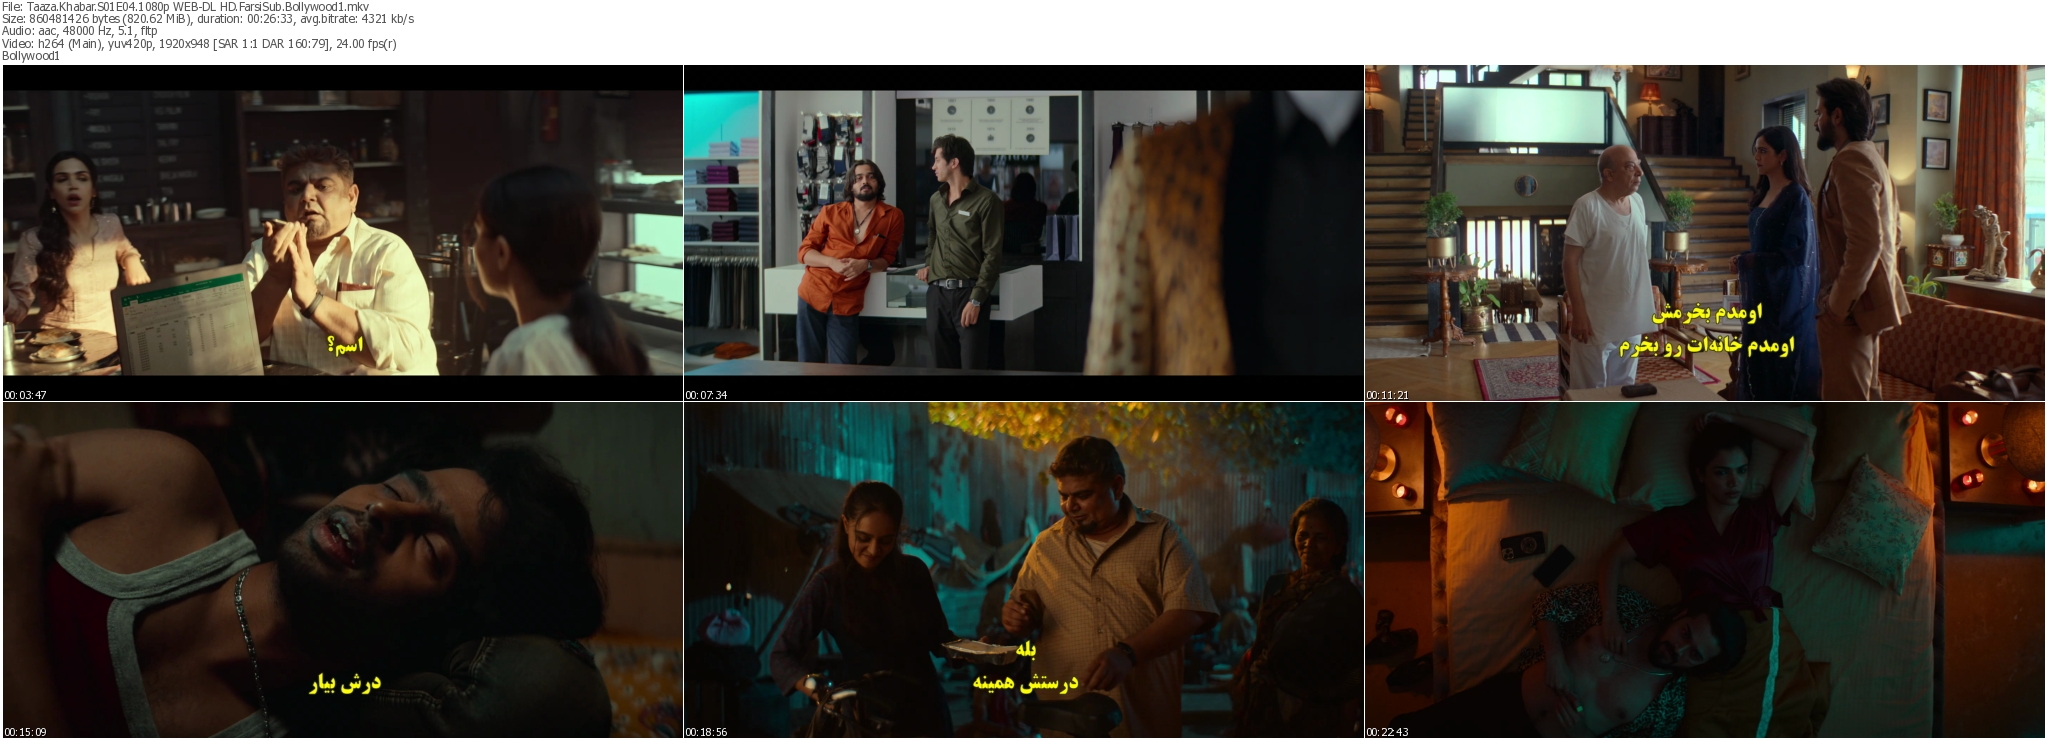Click the subtitle line 'درستش همینه'
The height and width of the screenshot is (739, 2048).
(1025, 683)
